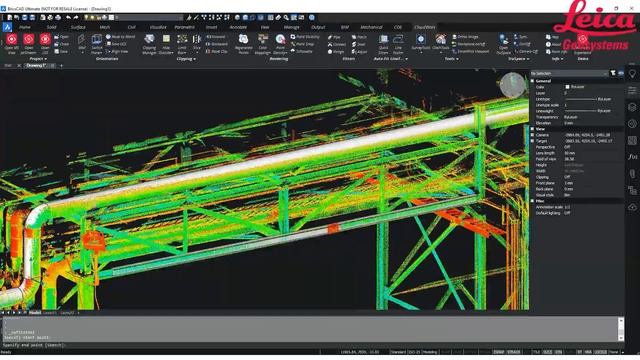The image size is (640, 360).
Task: Select the CloudWorx ribbon tab
Action: pos(425,27)
